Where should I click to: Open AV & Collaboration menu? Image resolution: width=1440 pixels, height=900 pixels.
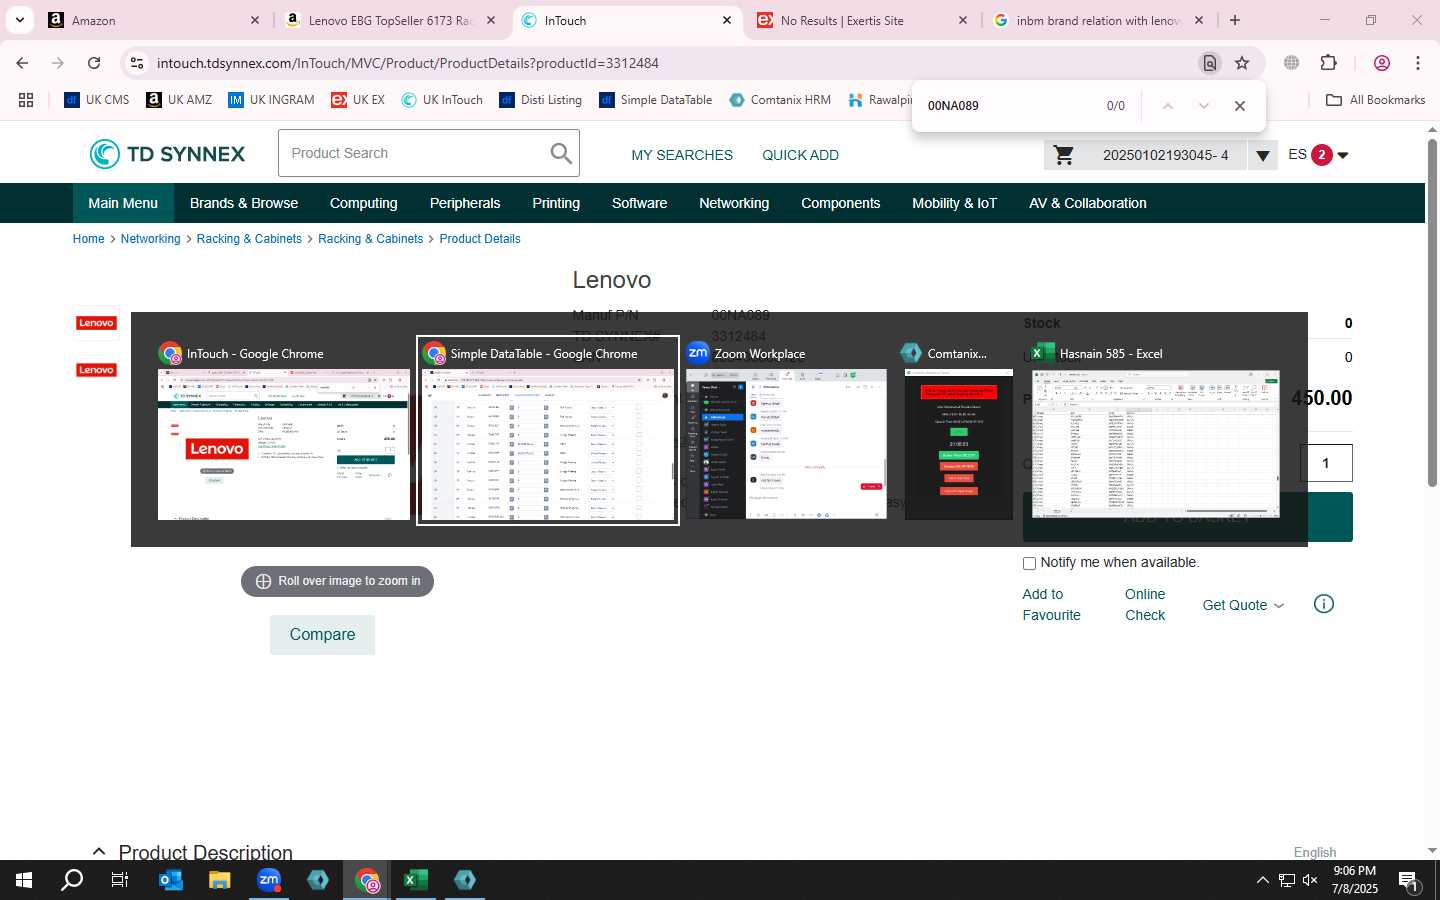click(x=1088, y=203)
